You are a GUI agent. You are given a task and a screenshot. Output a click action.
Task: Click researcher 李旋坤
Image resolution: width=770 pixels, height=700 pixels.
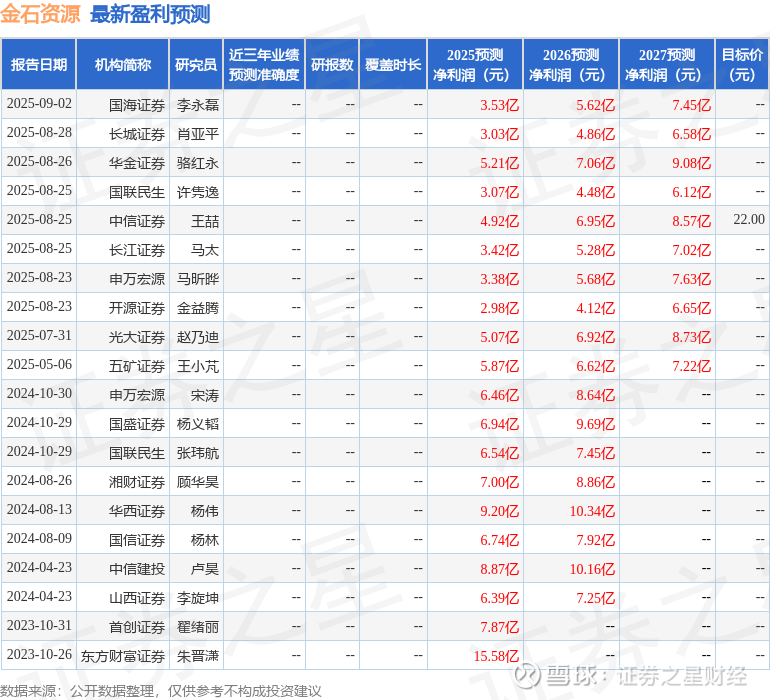pyautogui.click(x=198, y=598)
